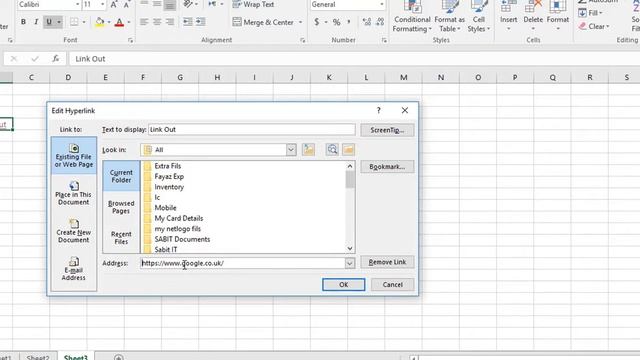Apply Percent Style icon
This screenshot has width=640, height=360.
click(x=336, y=22)
